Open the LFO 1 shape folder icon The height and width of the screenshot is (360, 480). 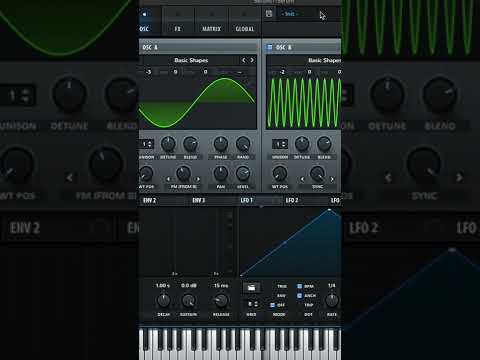click(x=252, y=287)
